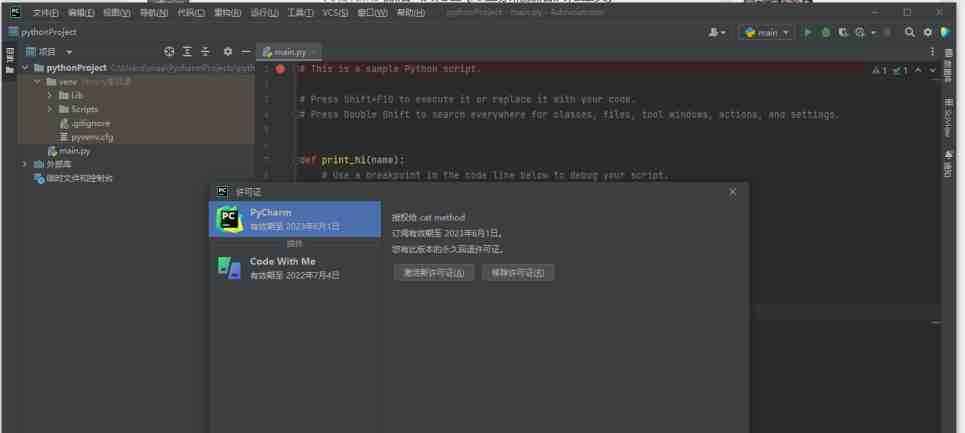965x433 pixels.
Task: Open the 帮助(H) menu
Action: pos(410,12)
